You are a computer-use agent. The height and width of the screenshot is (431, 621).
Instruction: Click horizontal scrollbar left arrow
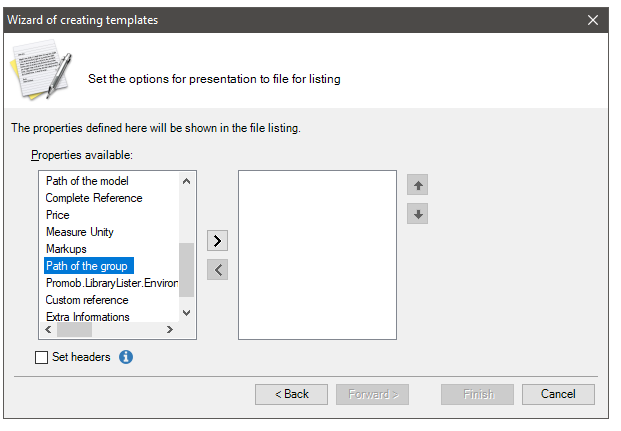pos(48,330)
